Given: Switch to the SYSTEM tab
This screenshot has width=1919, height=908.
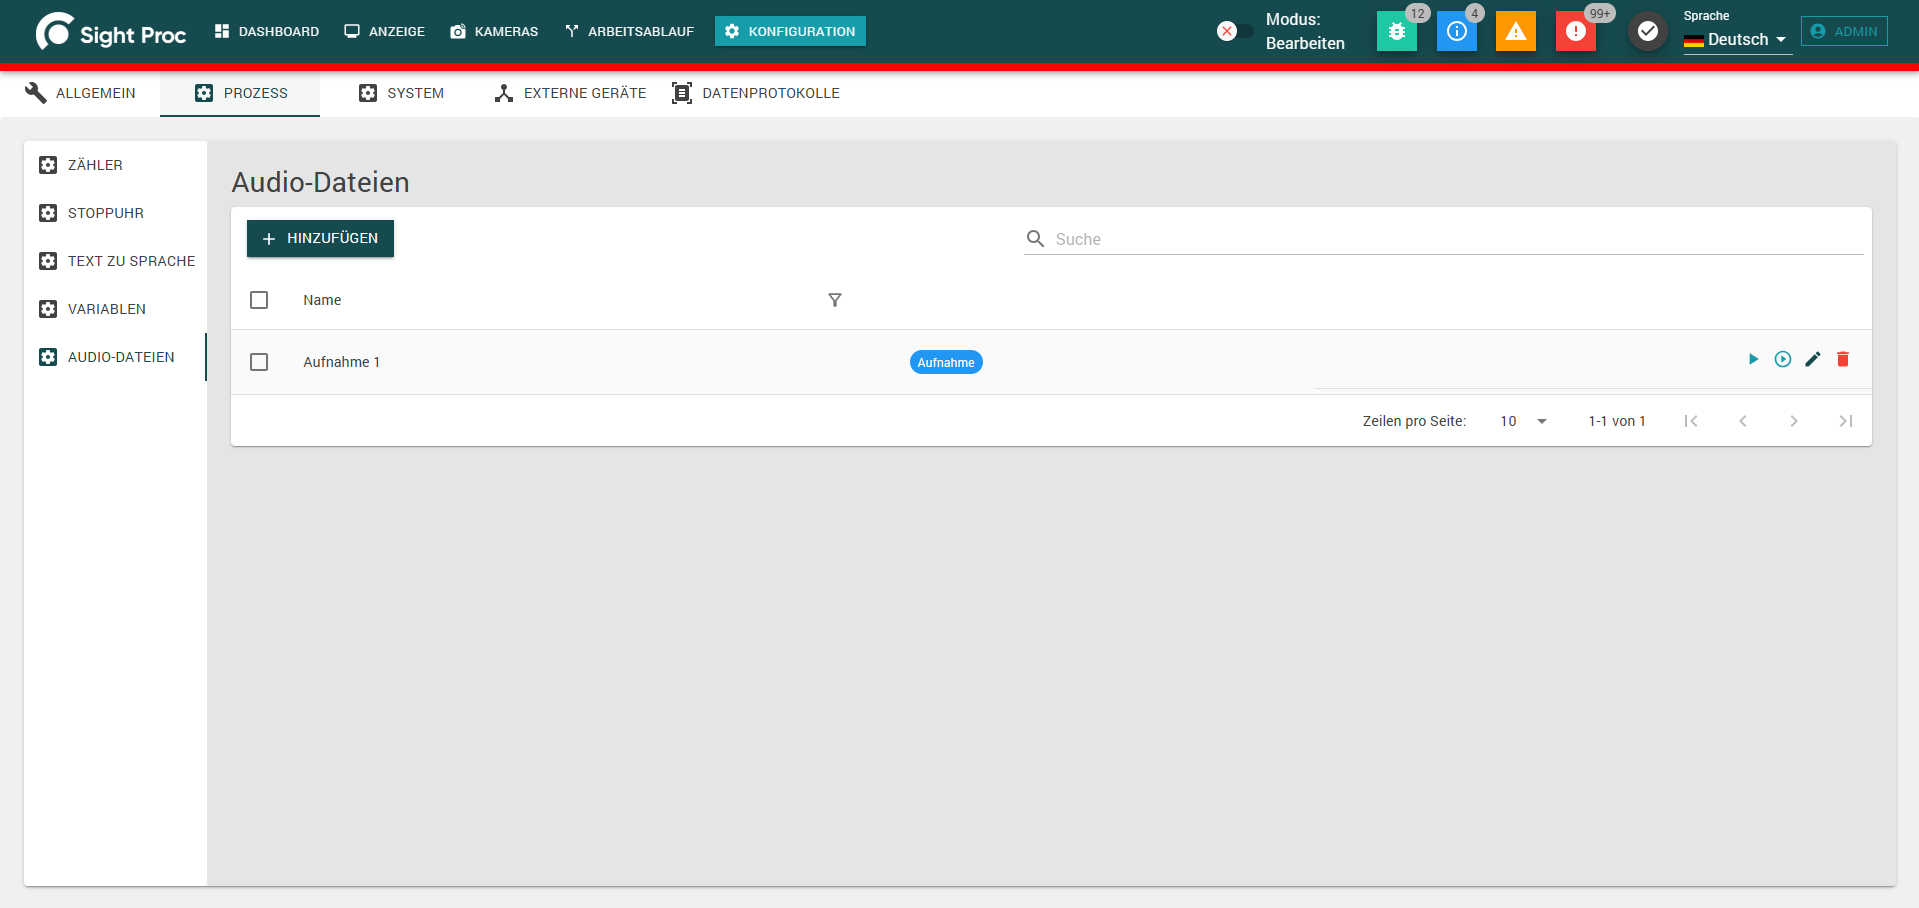Looking at the screenshot, I should click(x=401, y=93).
